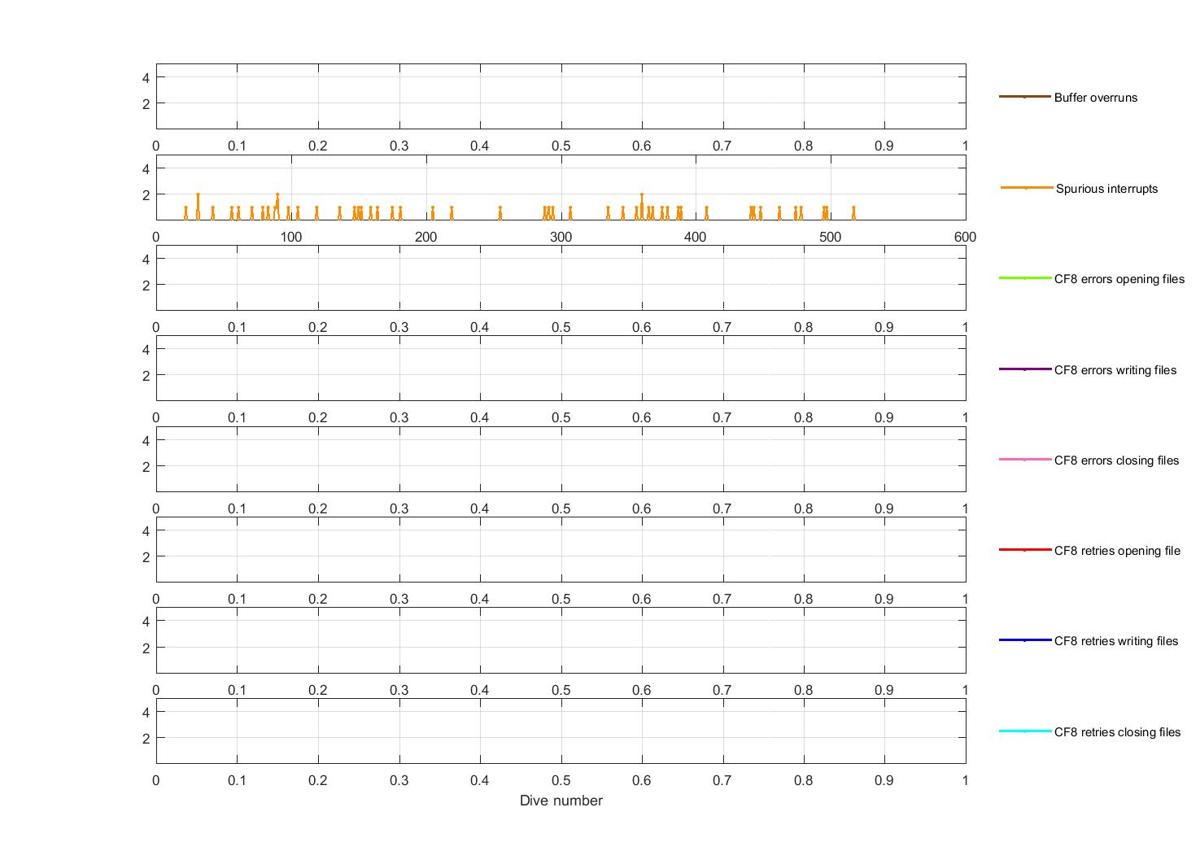Screen dimensions: 1200x859
Task: Click the Buffer overruns legend label
Action: [1095, 98]
